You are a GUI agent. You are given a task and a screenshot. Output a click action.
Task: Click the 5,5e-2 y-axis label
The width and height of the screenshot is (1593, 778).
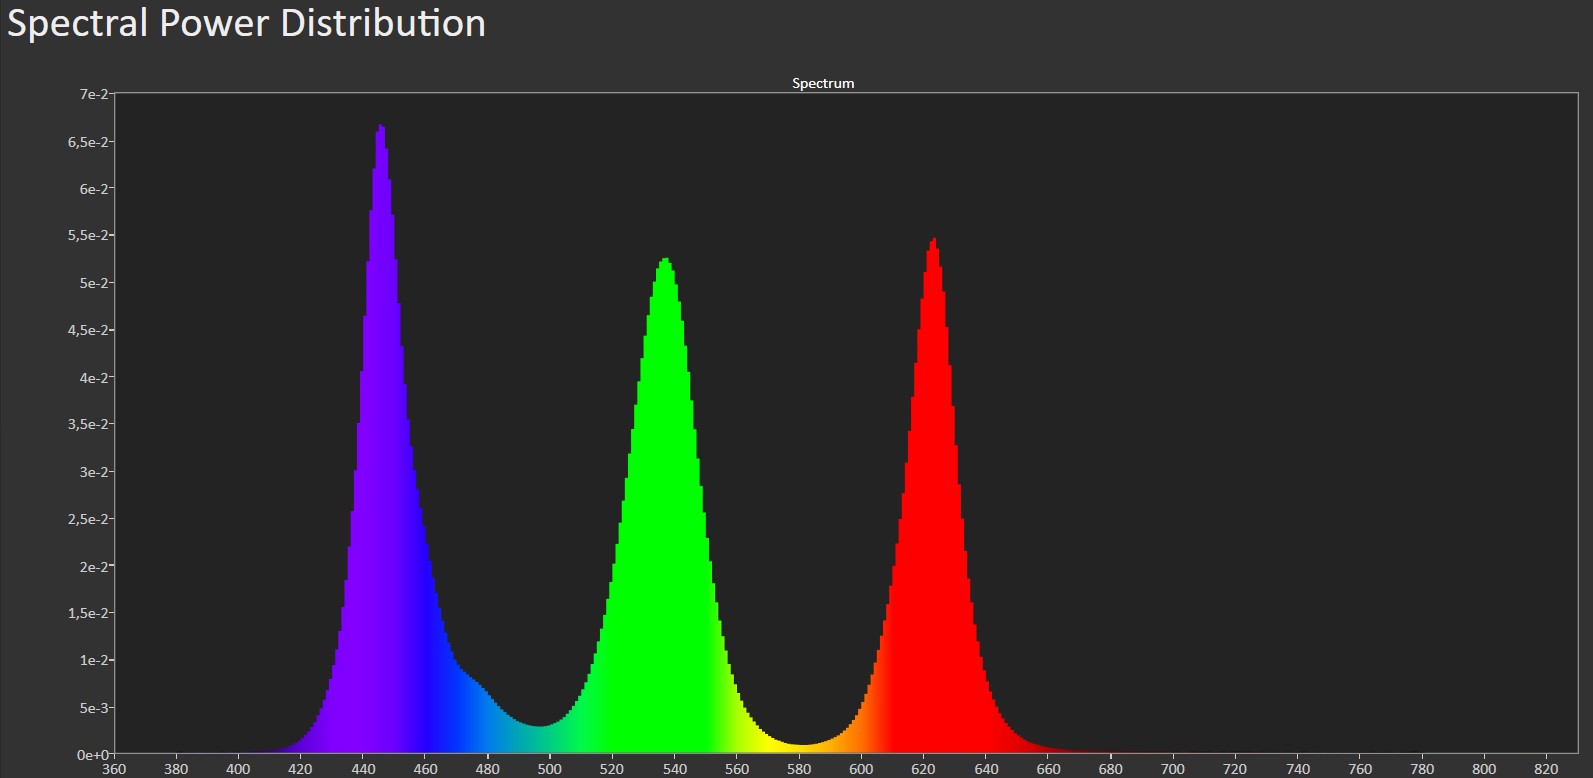tap(88, 236)
